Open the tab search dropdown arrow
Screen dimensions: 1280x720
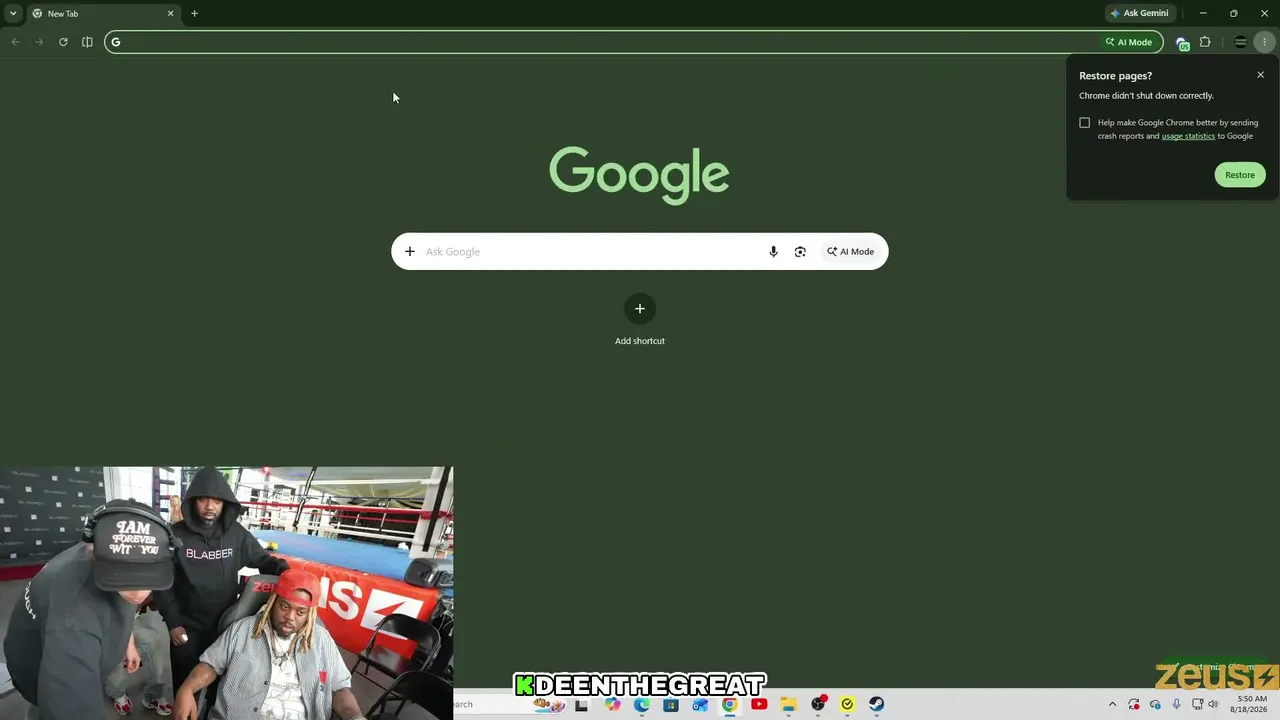click(x=13, y=13)
